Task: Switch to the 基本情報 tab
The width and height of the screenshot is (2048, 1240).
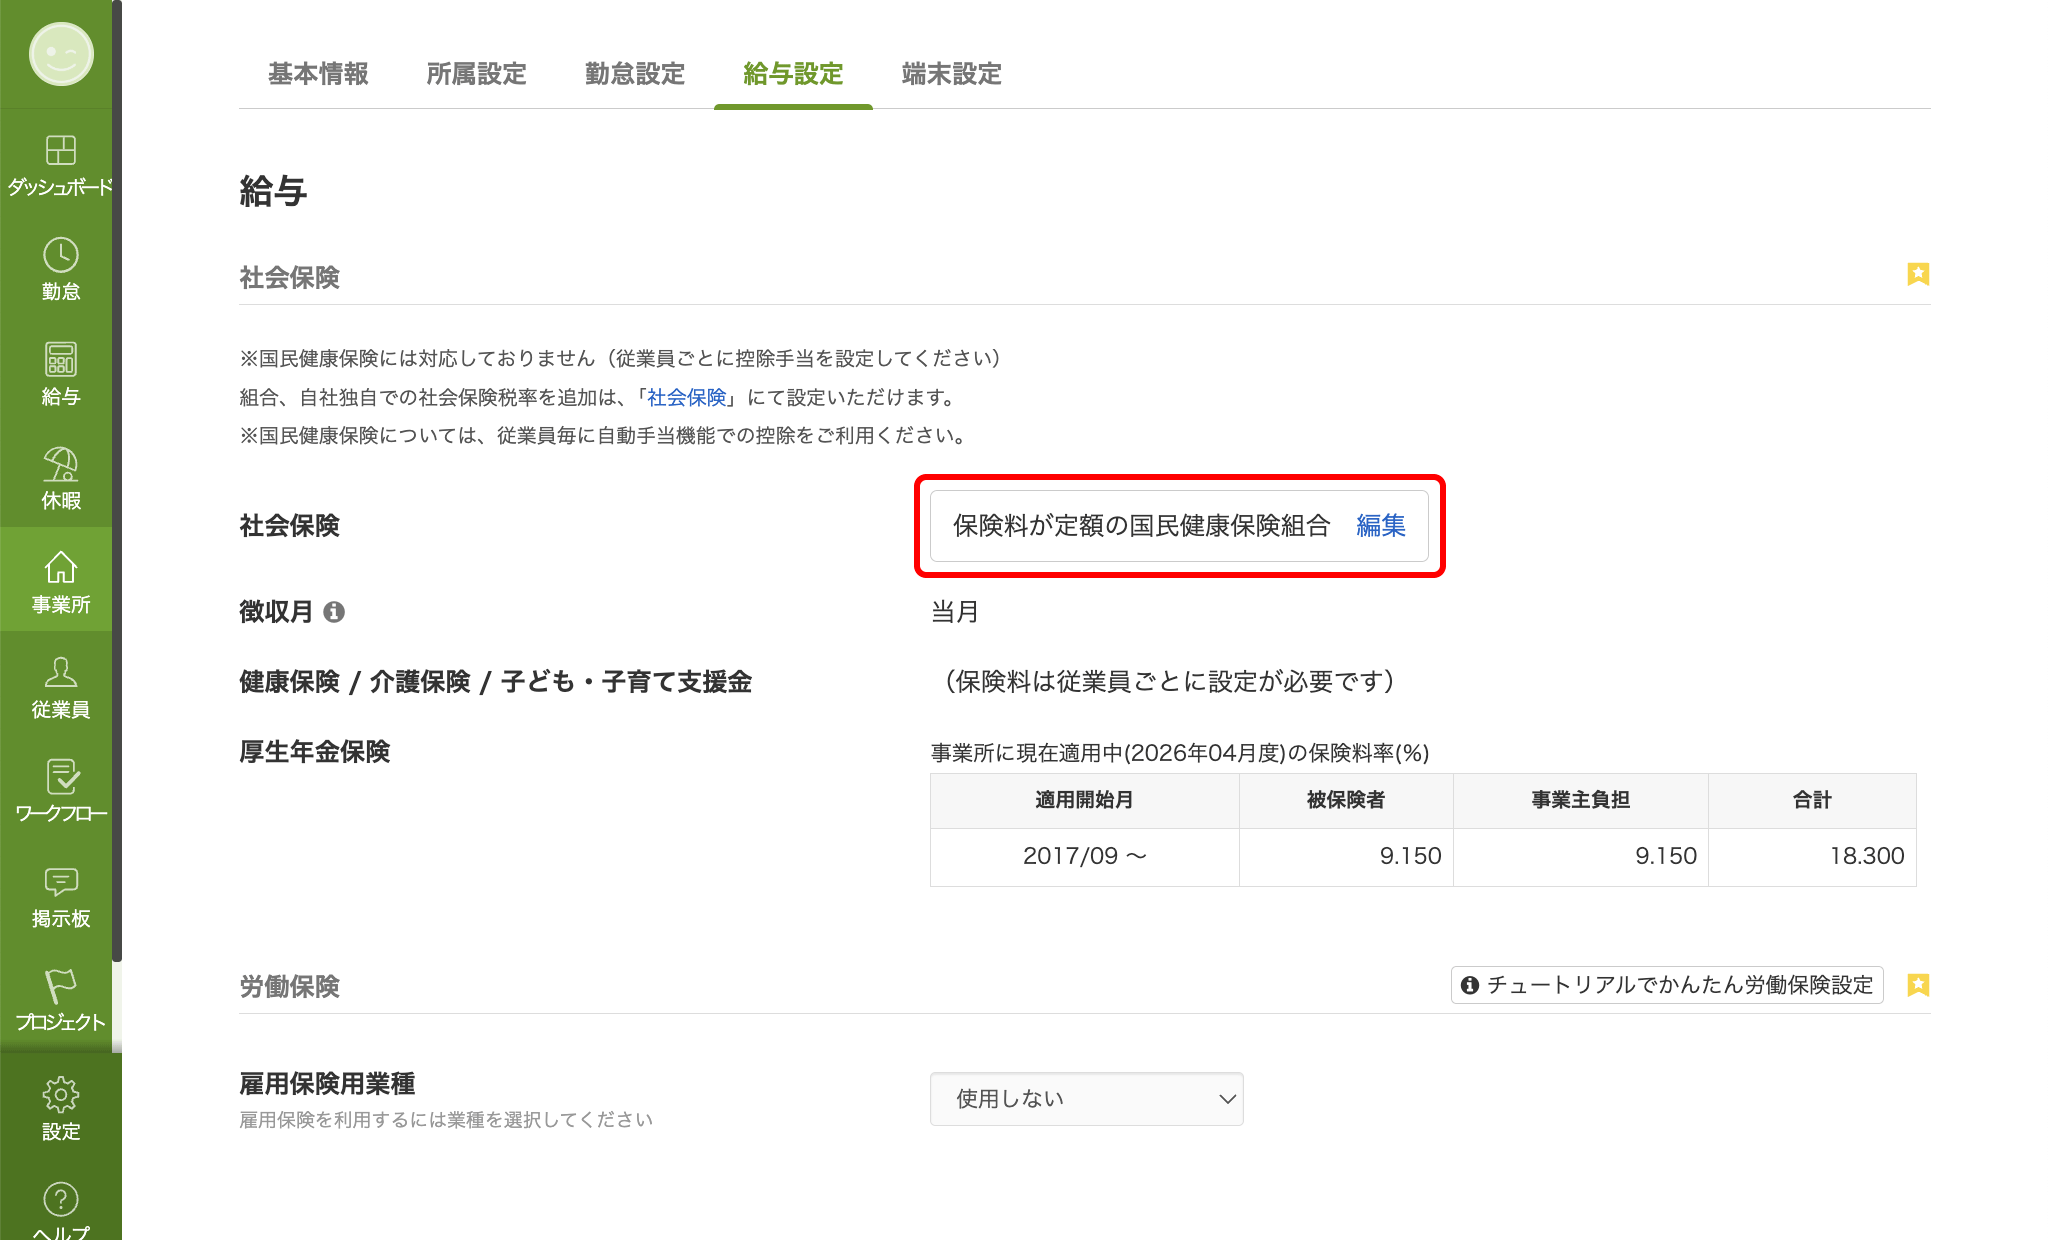Action: click(x=318, y=74)
